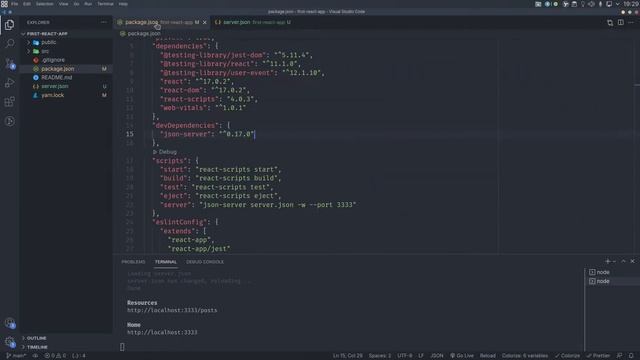Select the second node terminal in terminal list
640x360 pixels.
click(612, 281)
